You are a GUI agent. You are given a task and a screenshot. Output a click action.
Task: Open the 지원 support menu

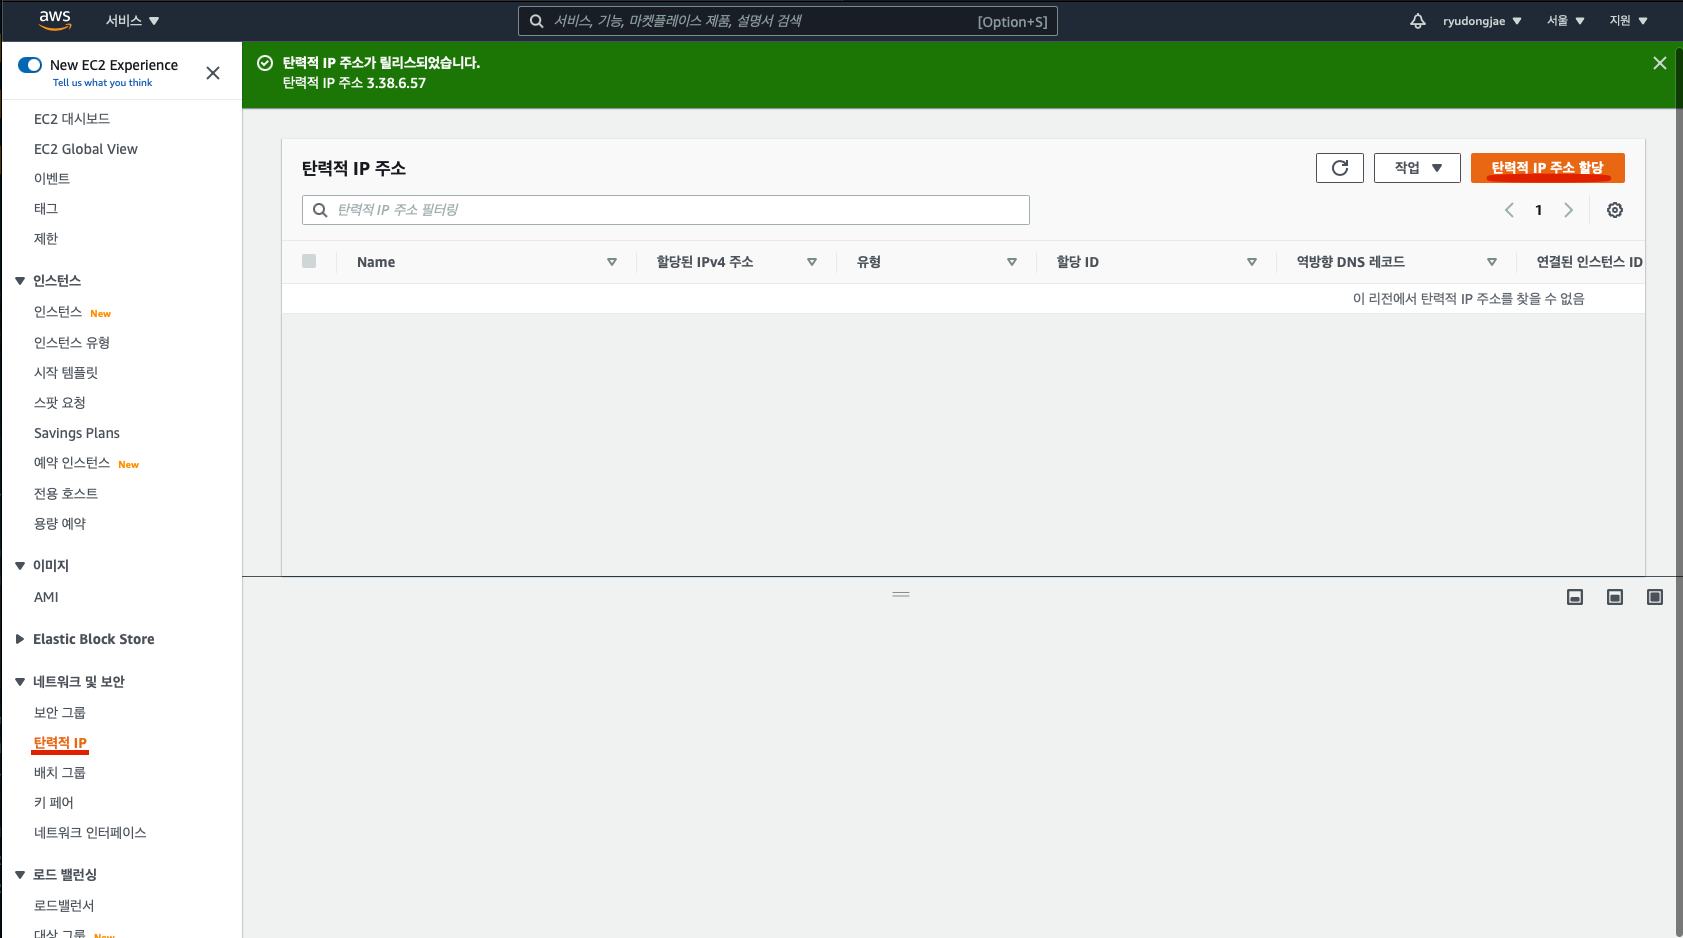point(1628,21)
